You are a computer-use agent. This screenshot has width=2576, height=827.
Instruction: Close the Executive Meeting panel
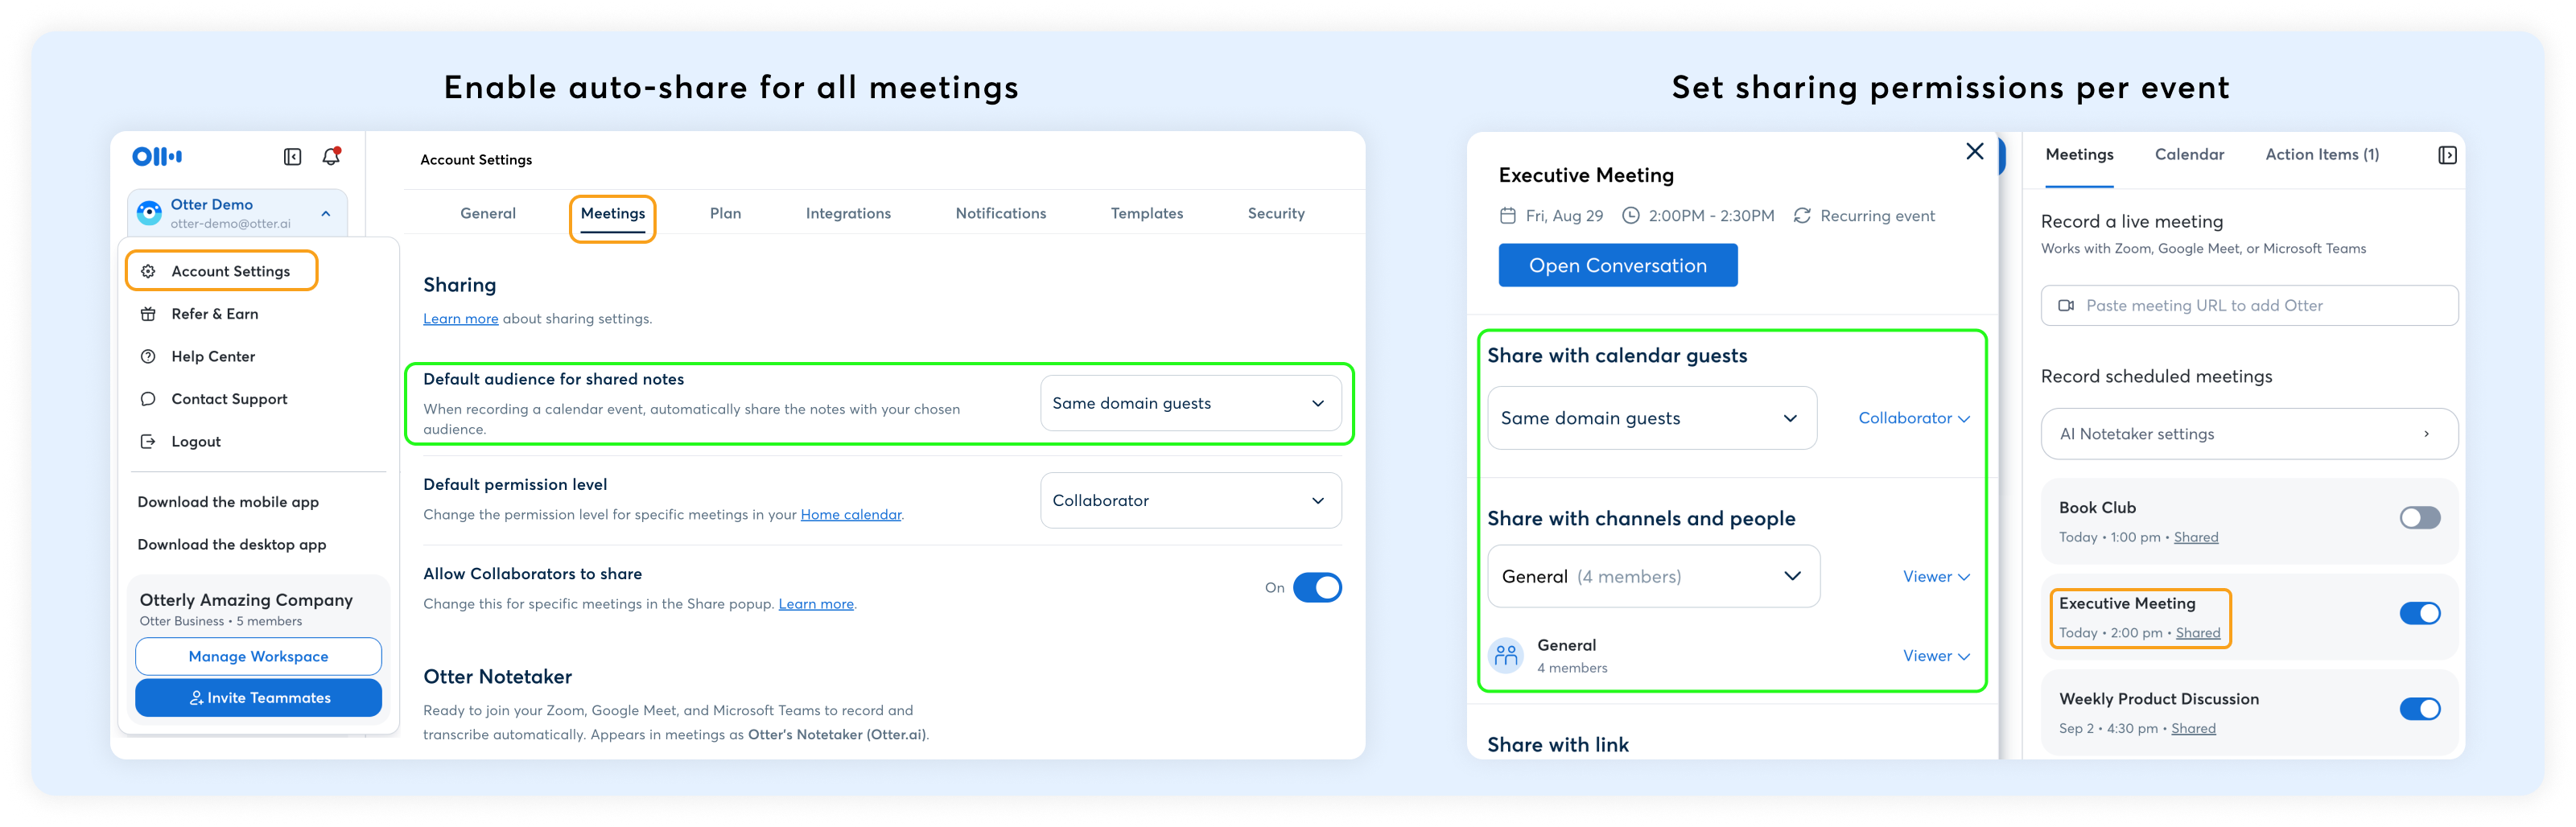point(1974,151)
